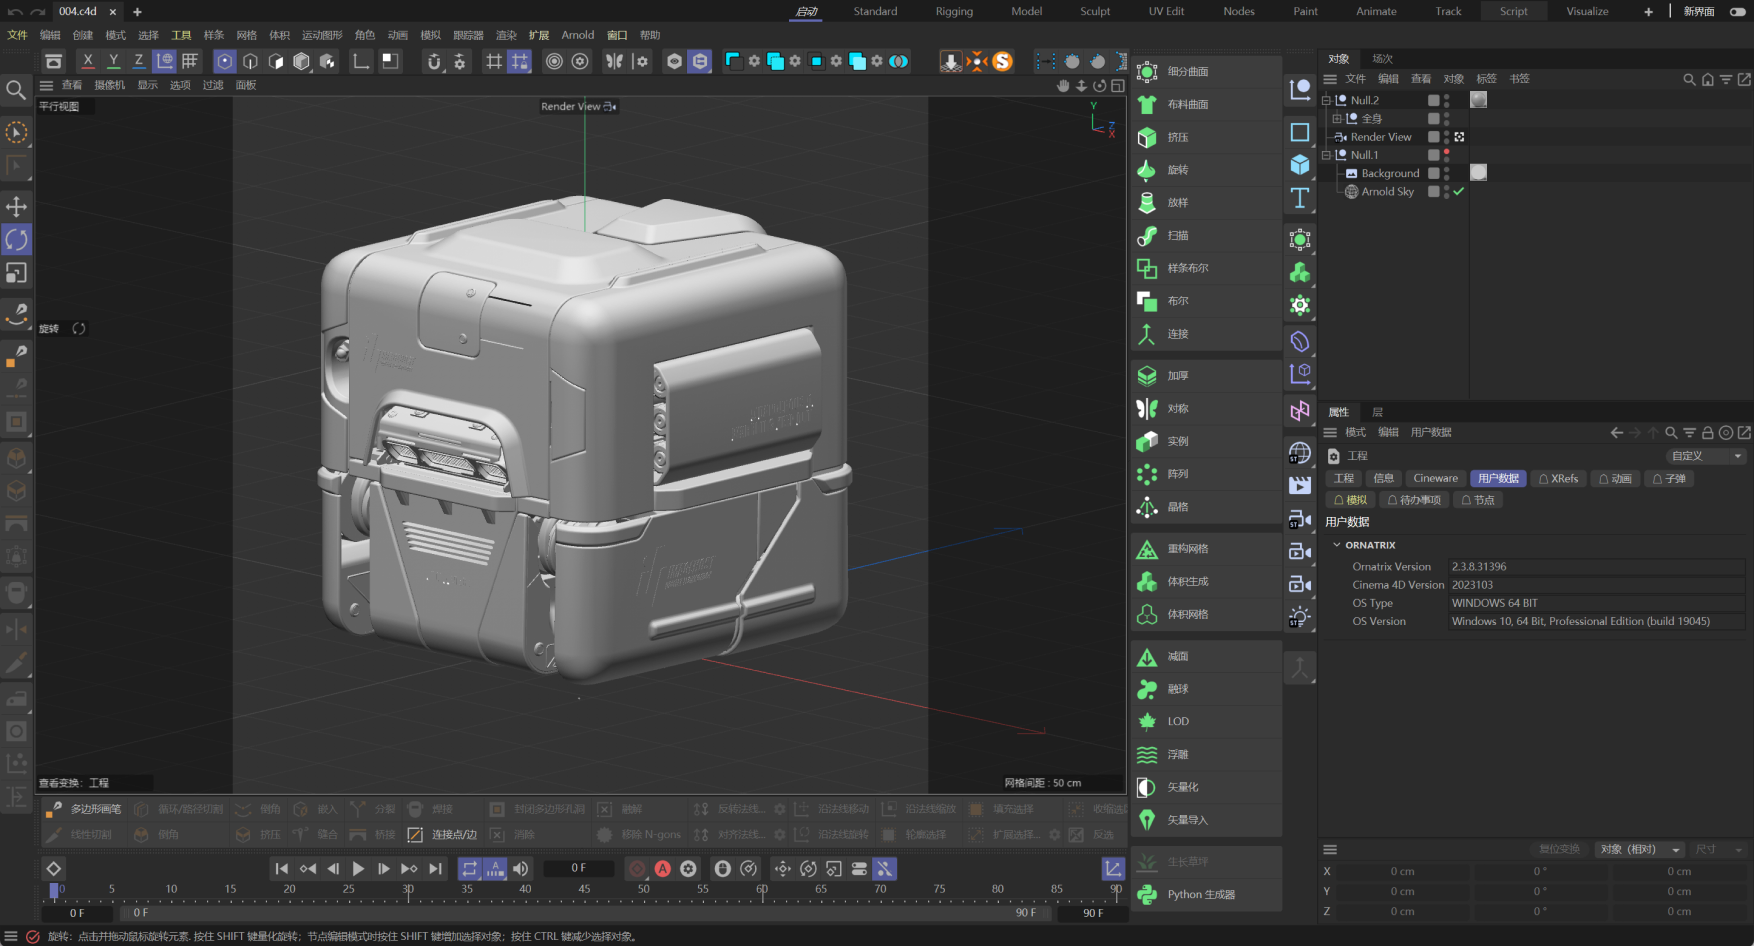Open the Arnold menu
The height and width of the screenshot is (946, 1754).
pyautogui.click(x=578, y=35)
